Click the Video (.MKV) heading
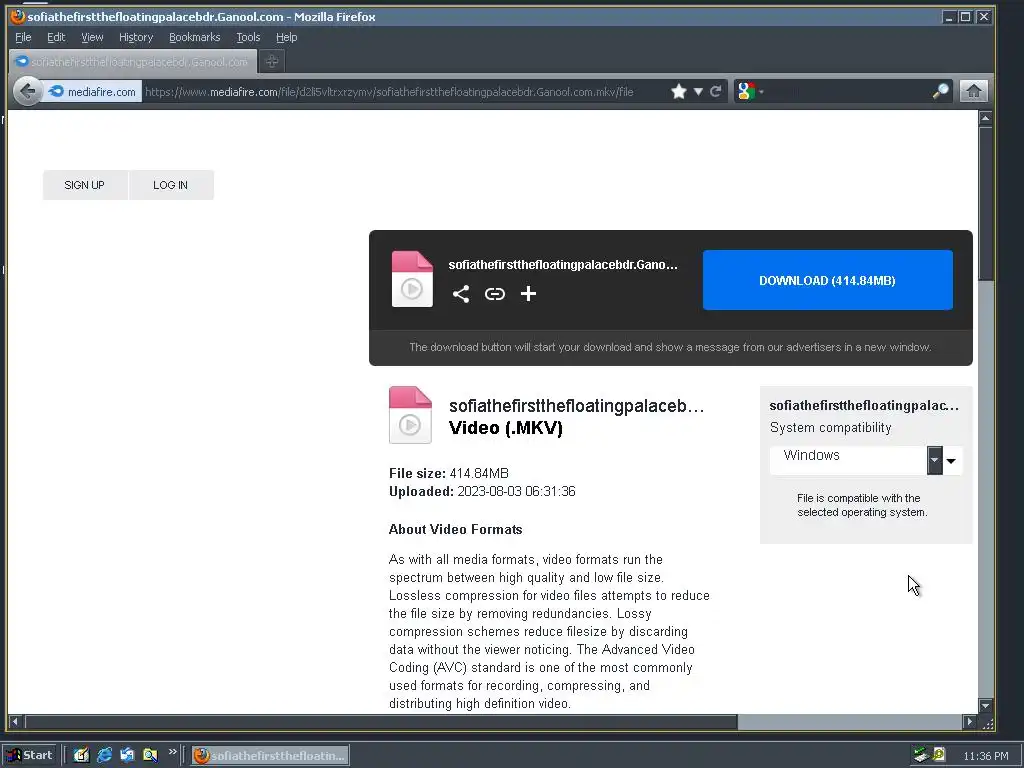The width and height of the screenshot is (1024, 768). (505, 428)
